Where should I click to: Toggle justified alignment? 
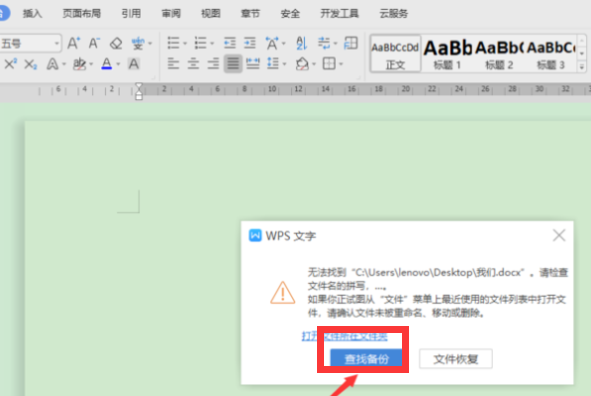coord(233,64)
